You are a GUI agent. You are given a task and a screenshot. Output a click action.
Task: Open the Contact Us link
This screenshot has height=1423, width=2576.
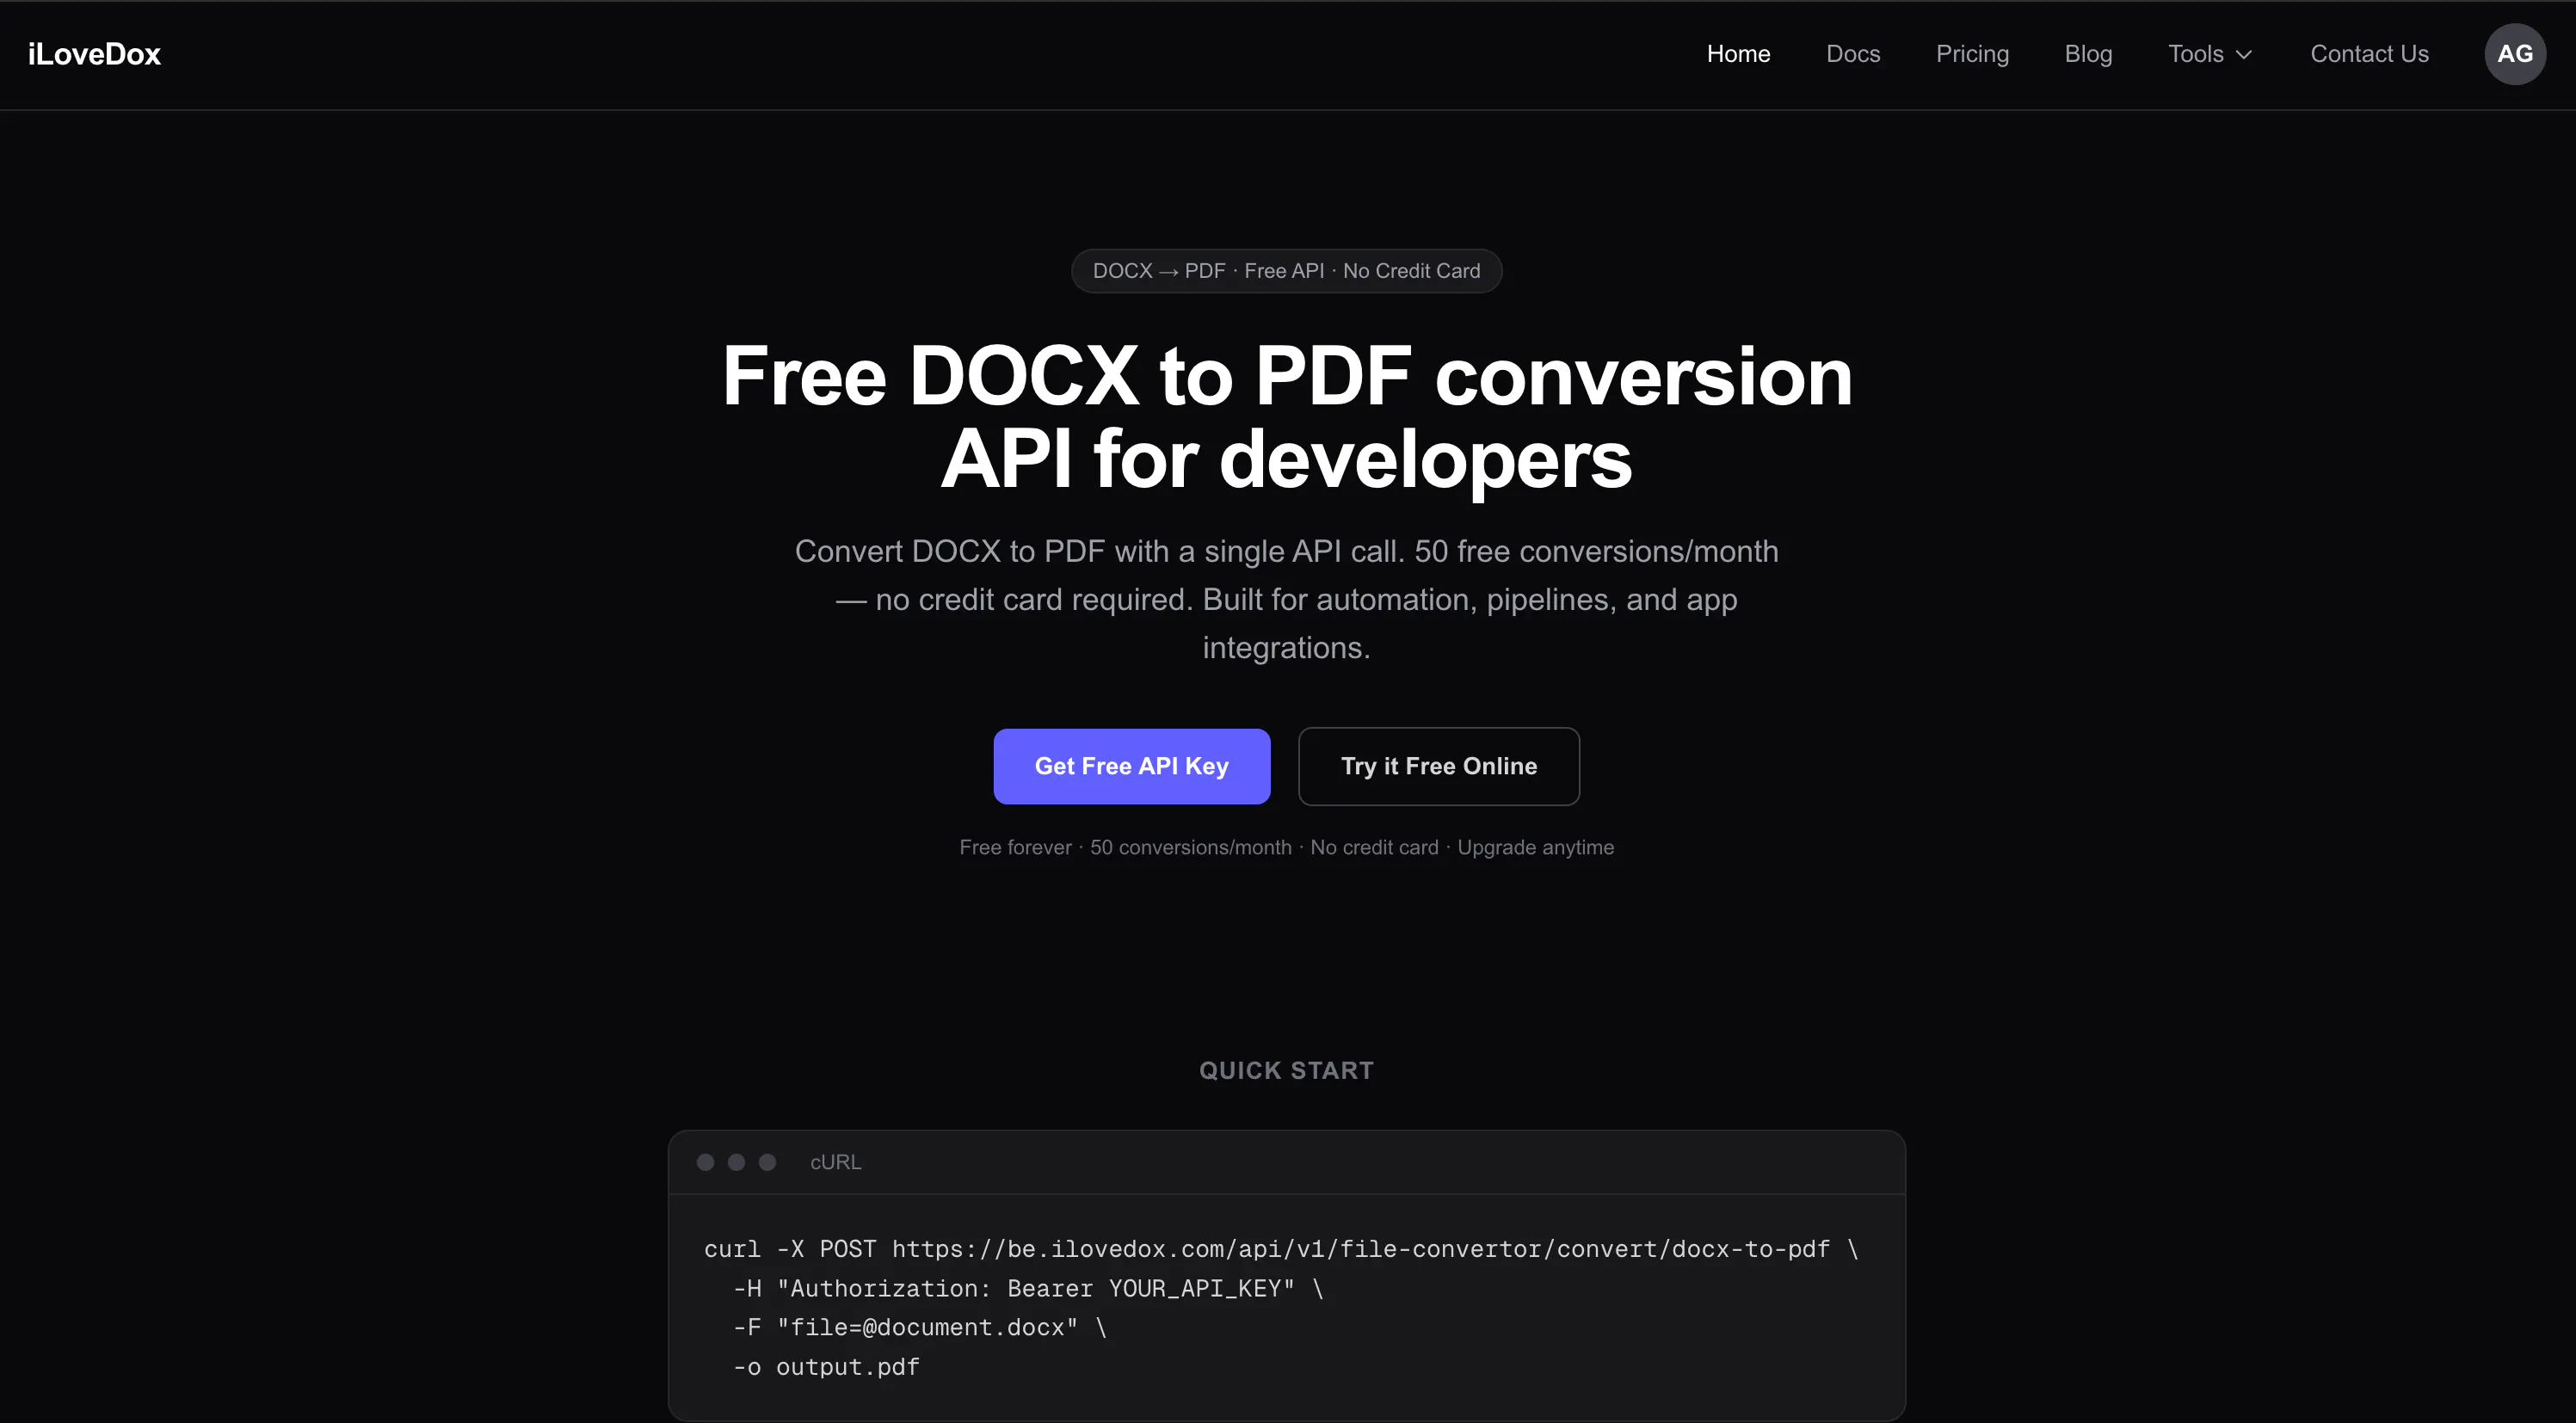(2369, 54)
